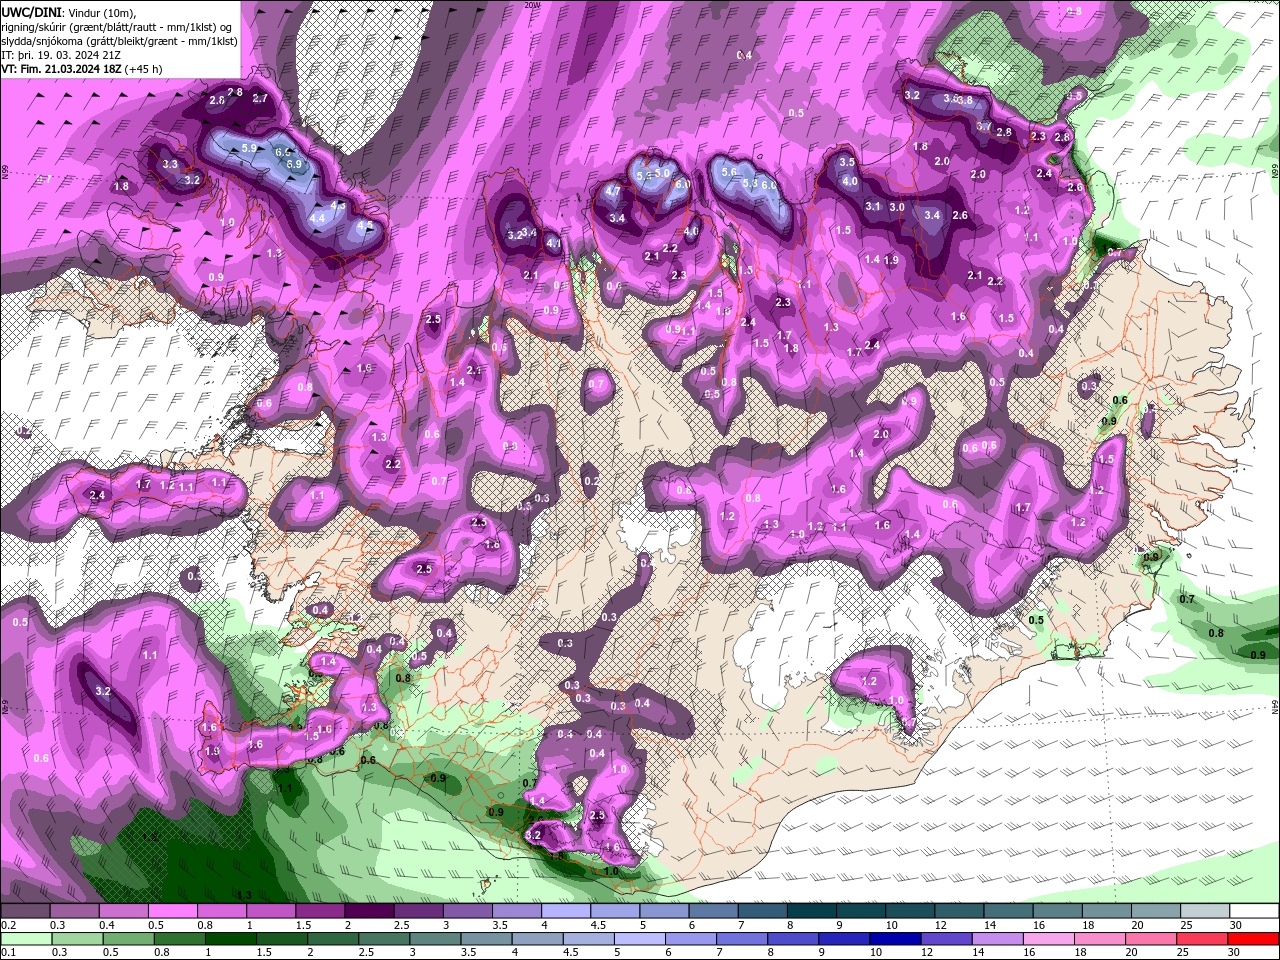
Task: Select the dark navy blue swatch in the lower legend row
Action: pos(895,938)
